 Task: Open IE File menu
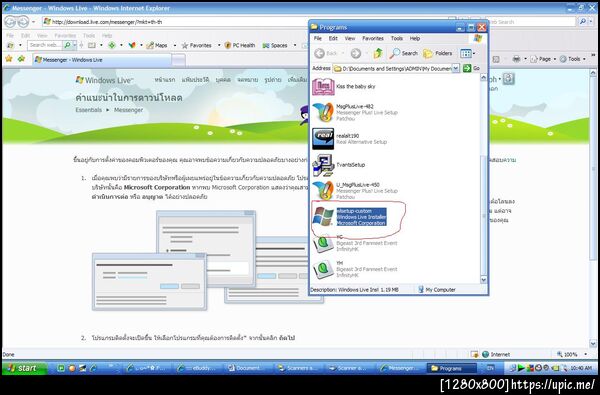pyautogui.click(x=10, y=36)
